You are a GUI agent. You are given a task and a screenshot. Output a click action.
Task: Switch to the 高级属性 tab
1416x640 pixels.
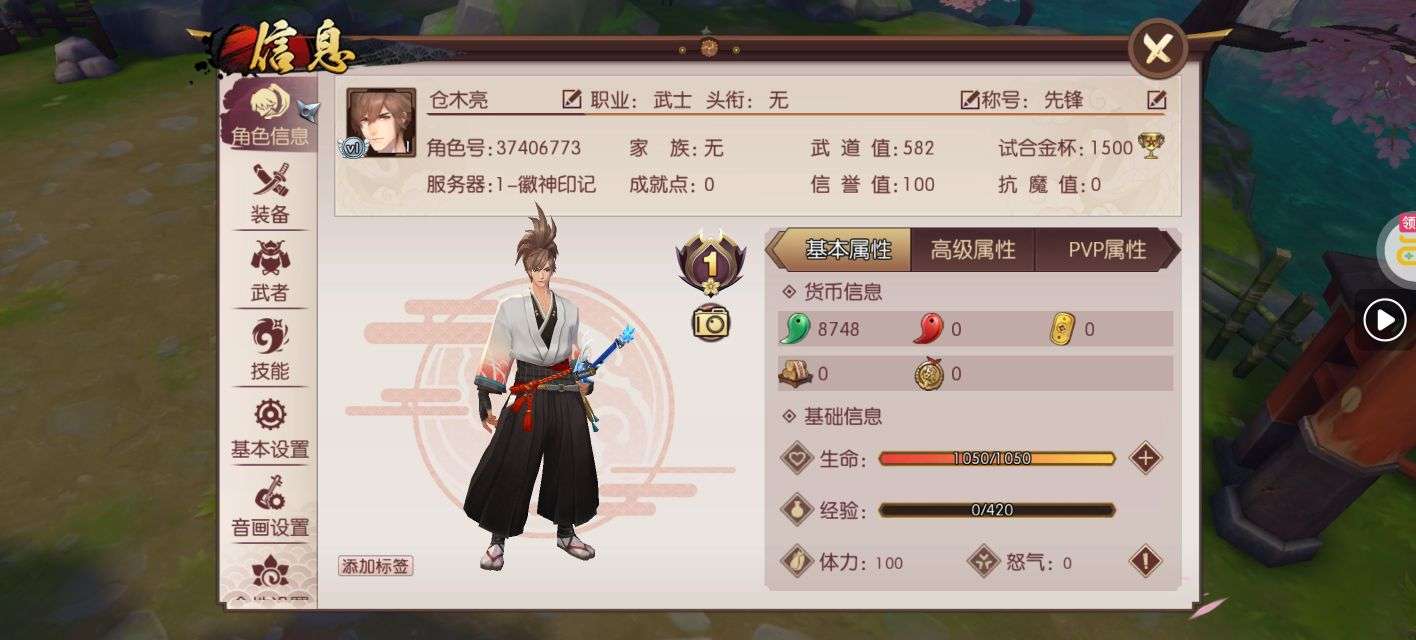point(973,250)
